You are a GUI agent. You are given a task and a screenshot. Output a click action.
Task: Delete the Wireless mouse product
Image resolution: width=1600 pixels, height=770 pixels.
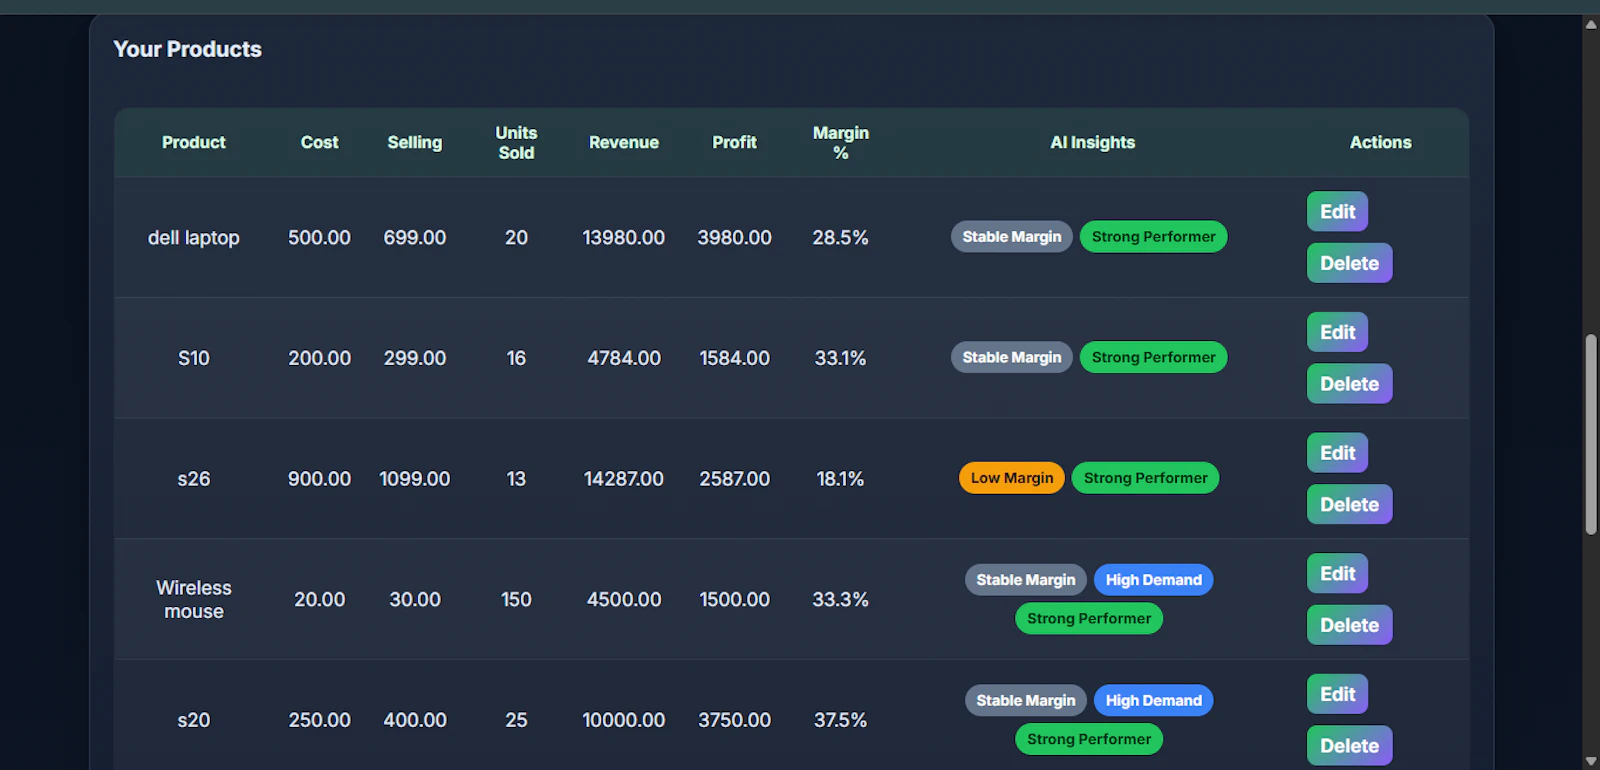1349,625
